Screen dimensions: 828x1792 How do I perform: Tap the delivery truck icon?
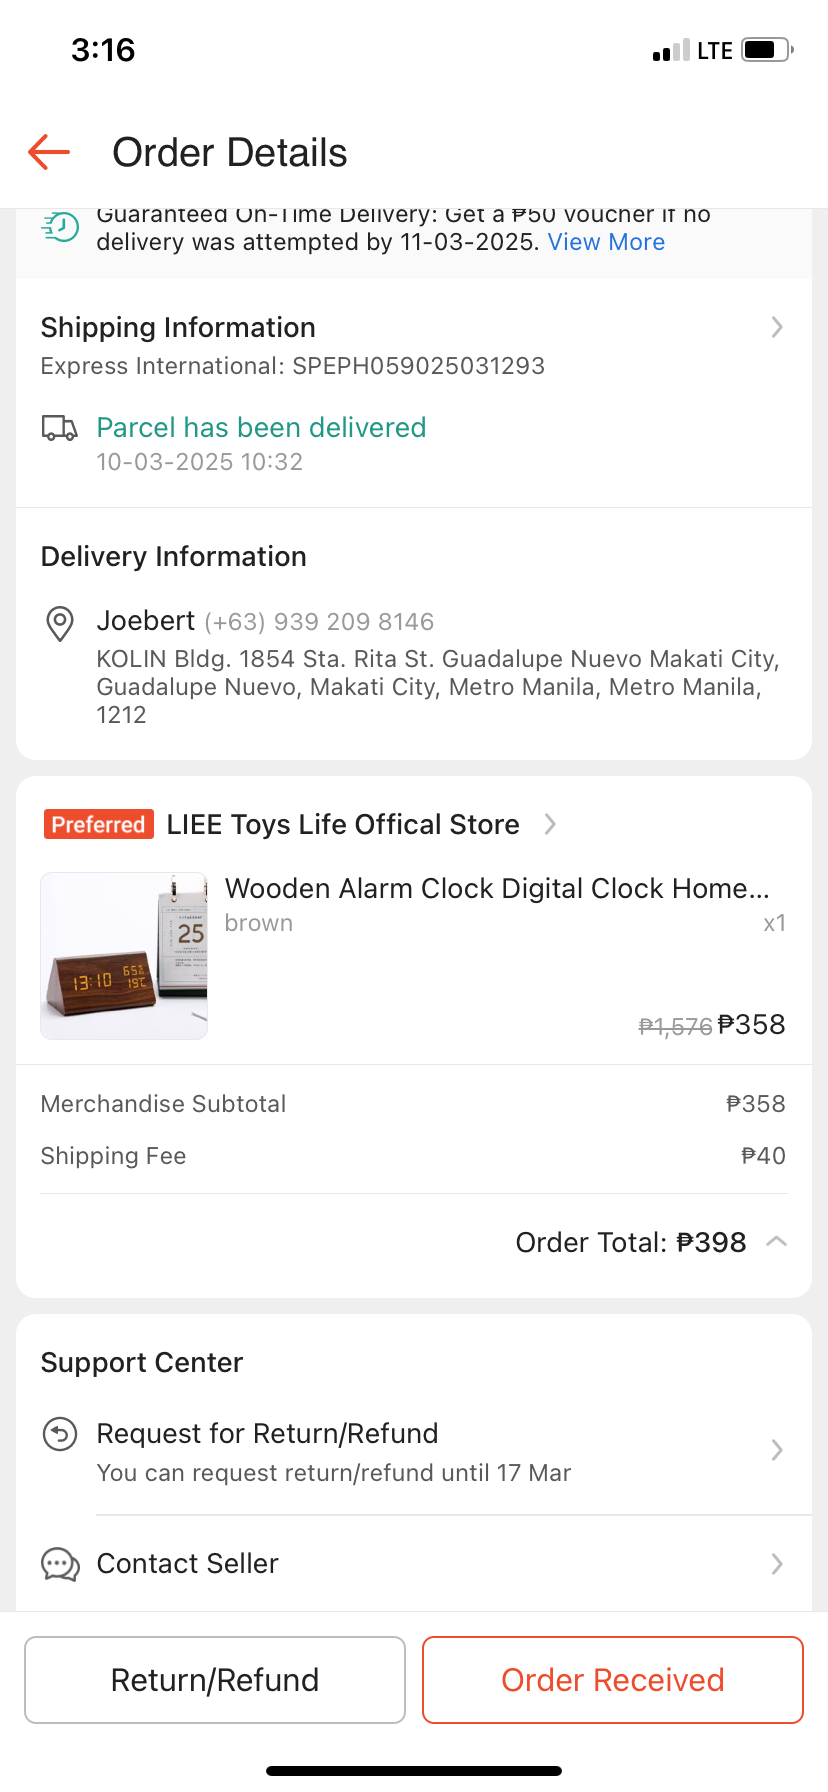[x=60, y=428]
